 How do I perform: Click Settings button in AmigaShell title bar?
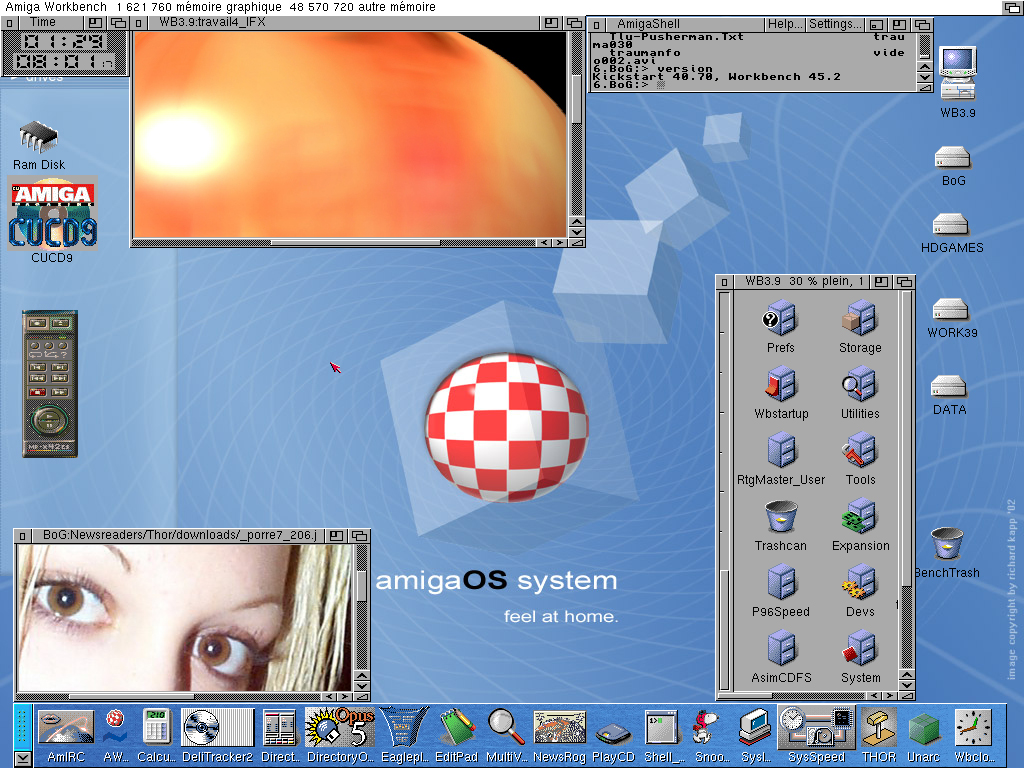(834, 24)
